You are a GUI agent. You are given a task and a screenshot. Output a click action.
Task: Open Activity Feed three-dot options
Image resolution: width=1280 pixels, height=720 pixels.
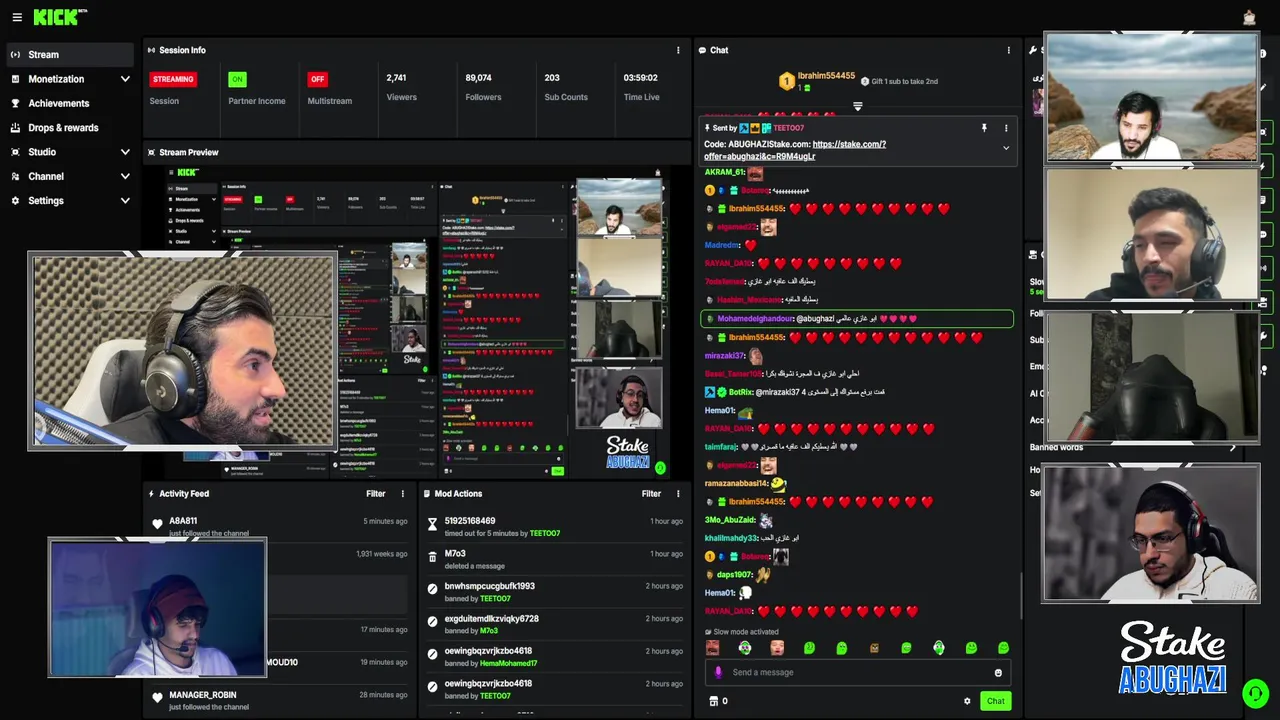pos(403,494)
